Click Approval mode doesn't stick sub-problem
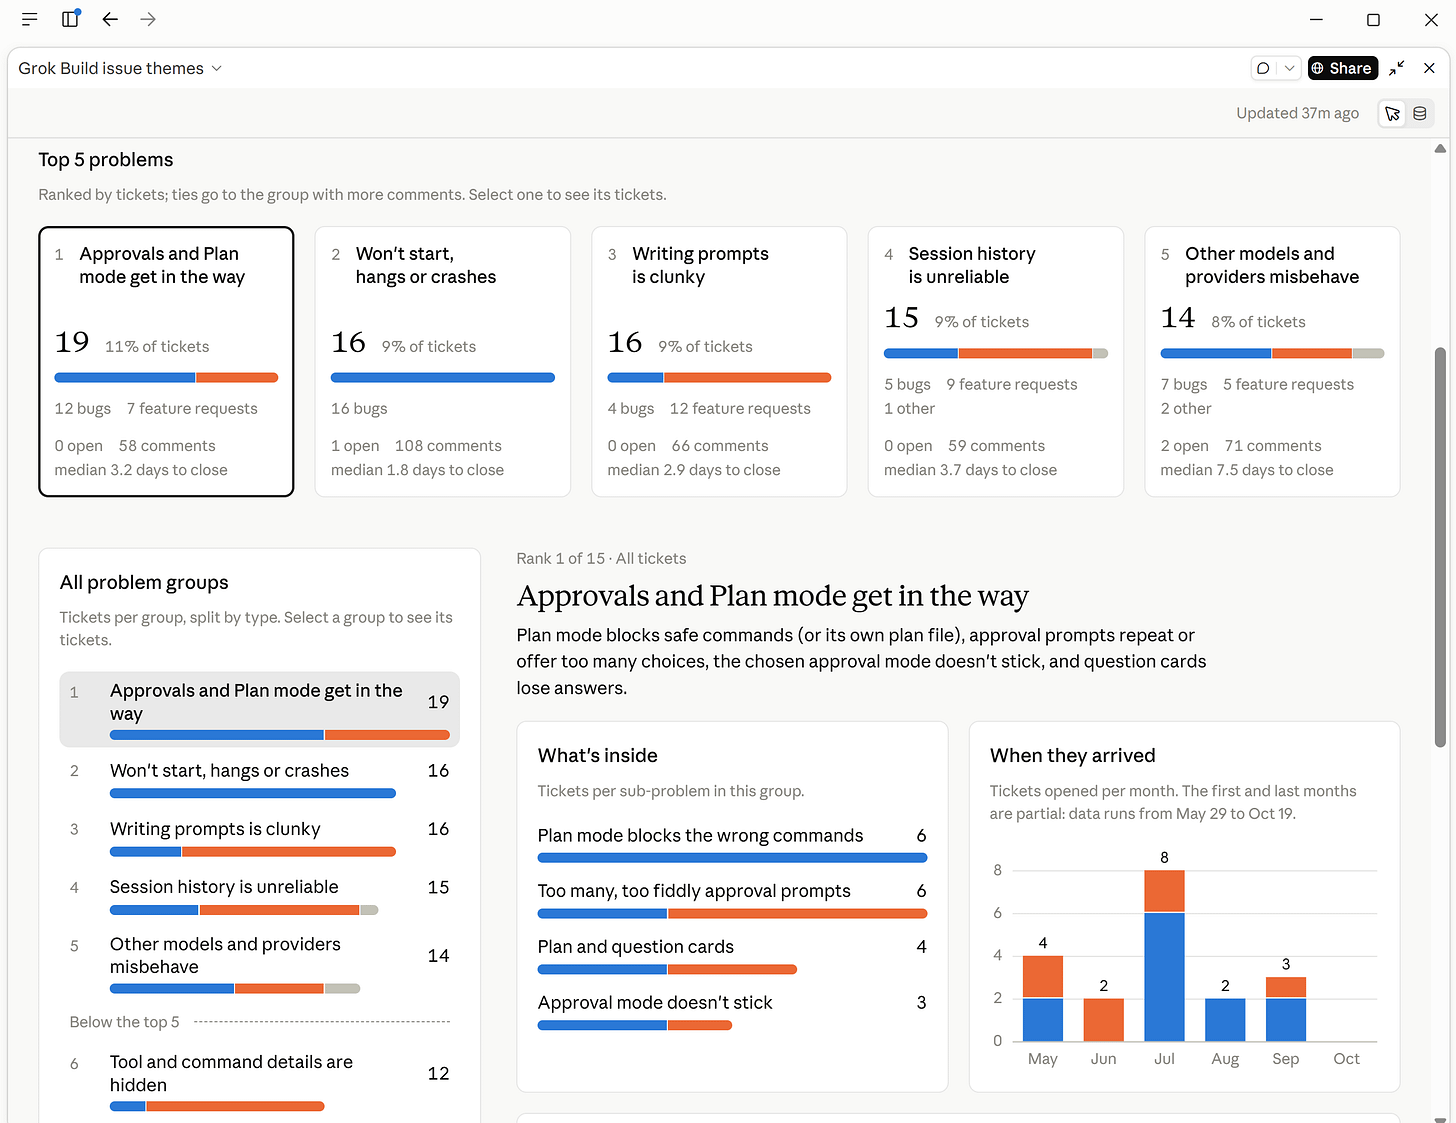The height and width of the screenshot is (1123, 1456). tap(732, 1012)
